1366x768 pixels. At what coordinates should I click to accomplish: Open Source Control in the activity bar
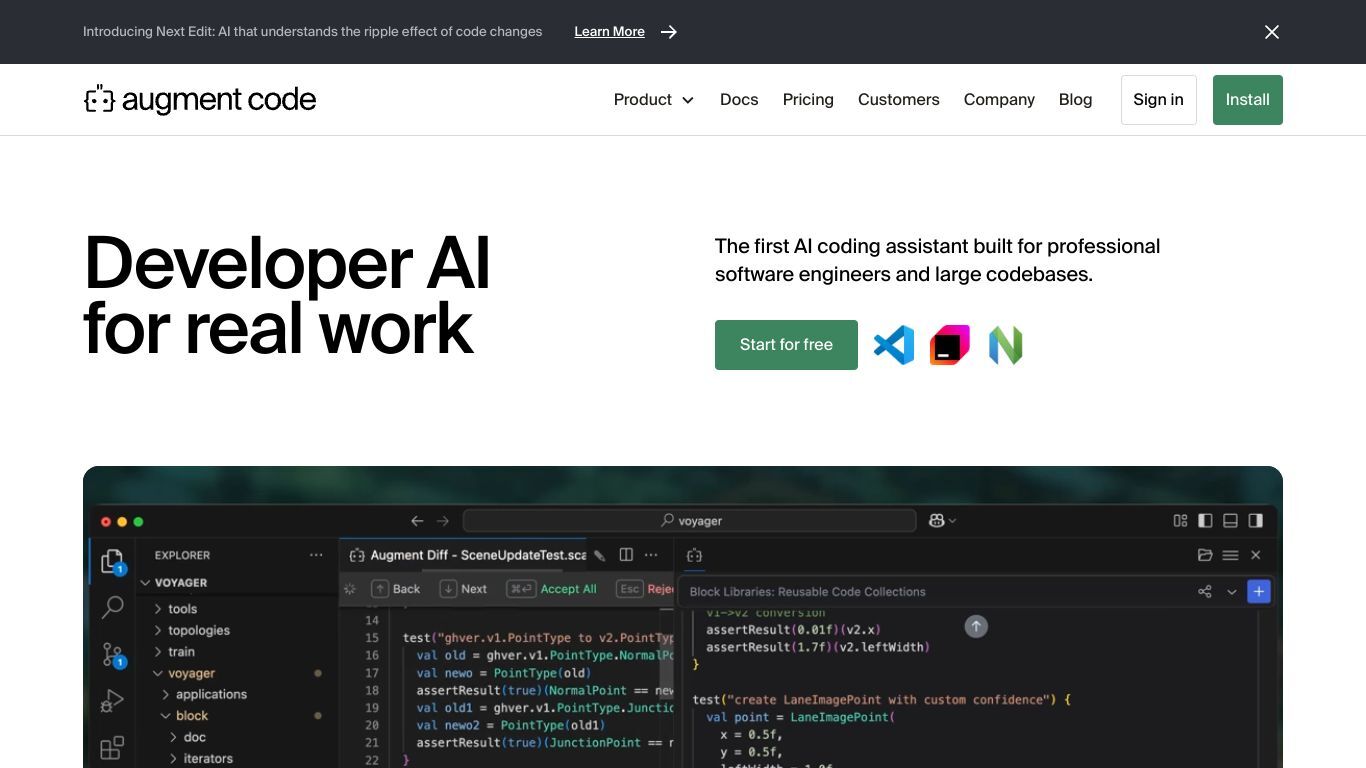(x=113, y=655)
